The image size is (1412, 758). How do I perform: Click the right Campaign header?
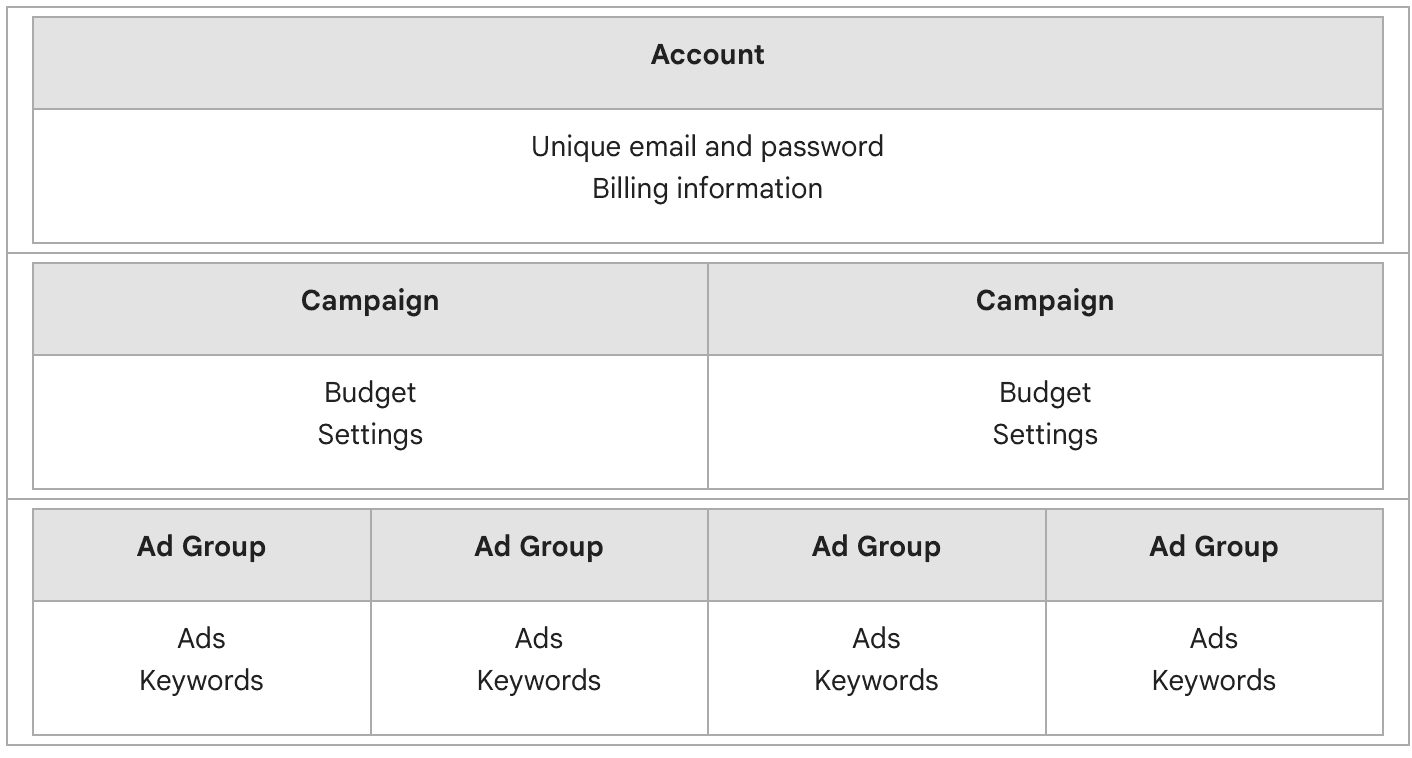[x=1044, y=301]
